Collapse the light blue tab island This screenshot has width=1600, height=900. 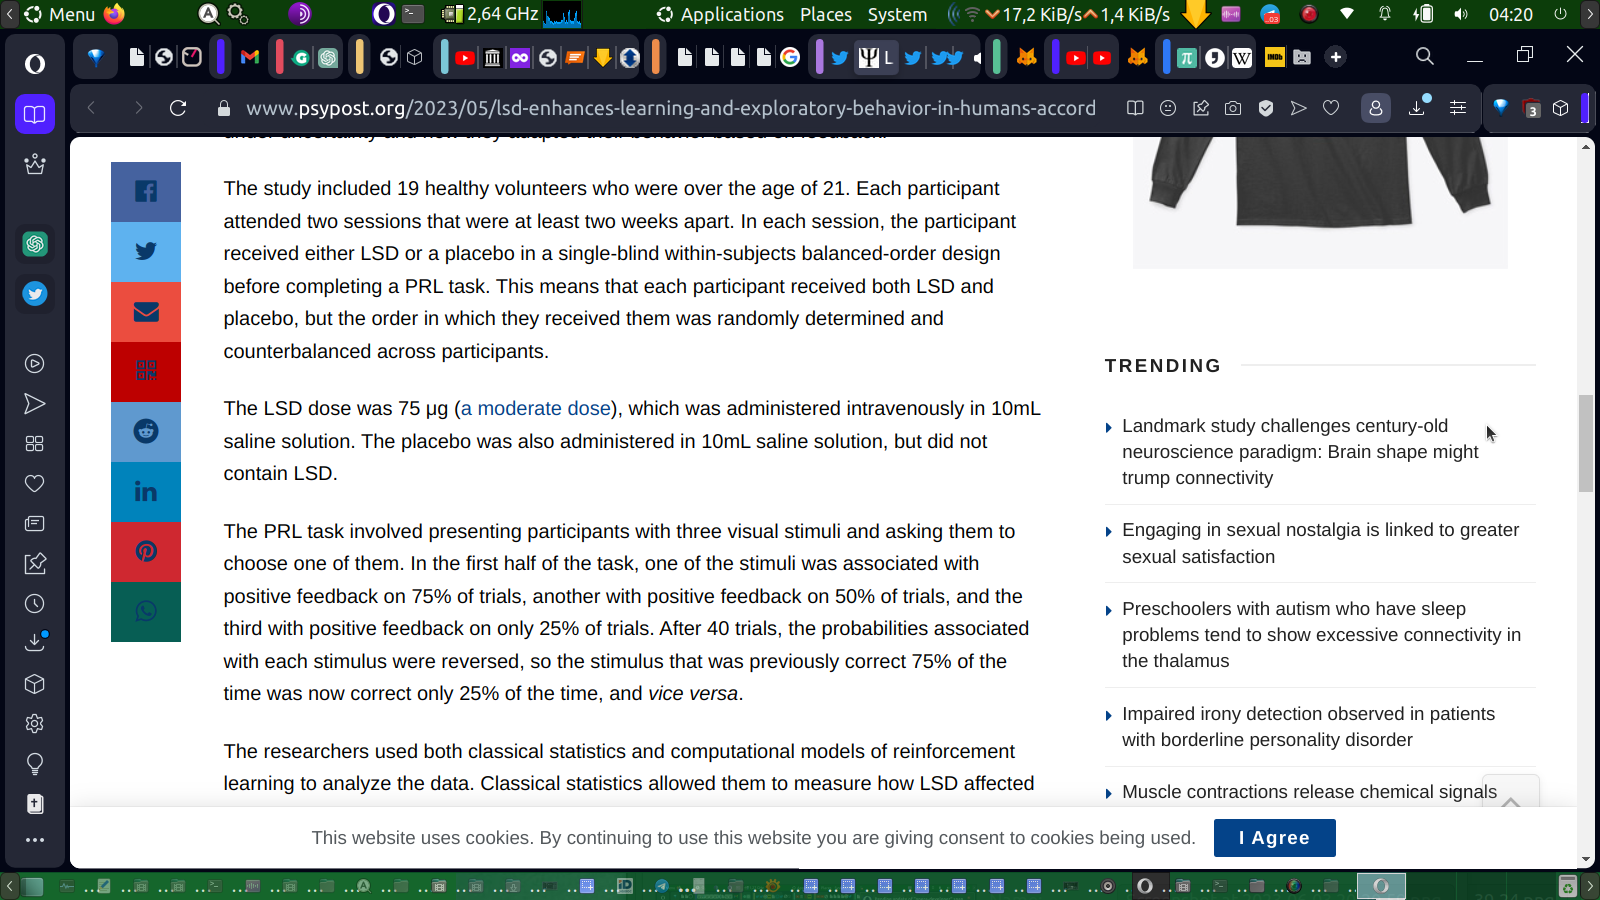point(444,57)
